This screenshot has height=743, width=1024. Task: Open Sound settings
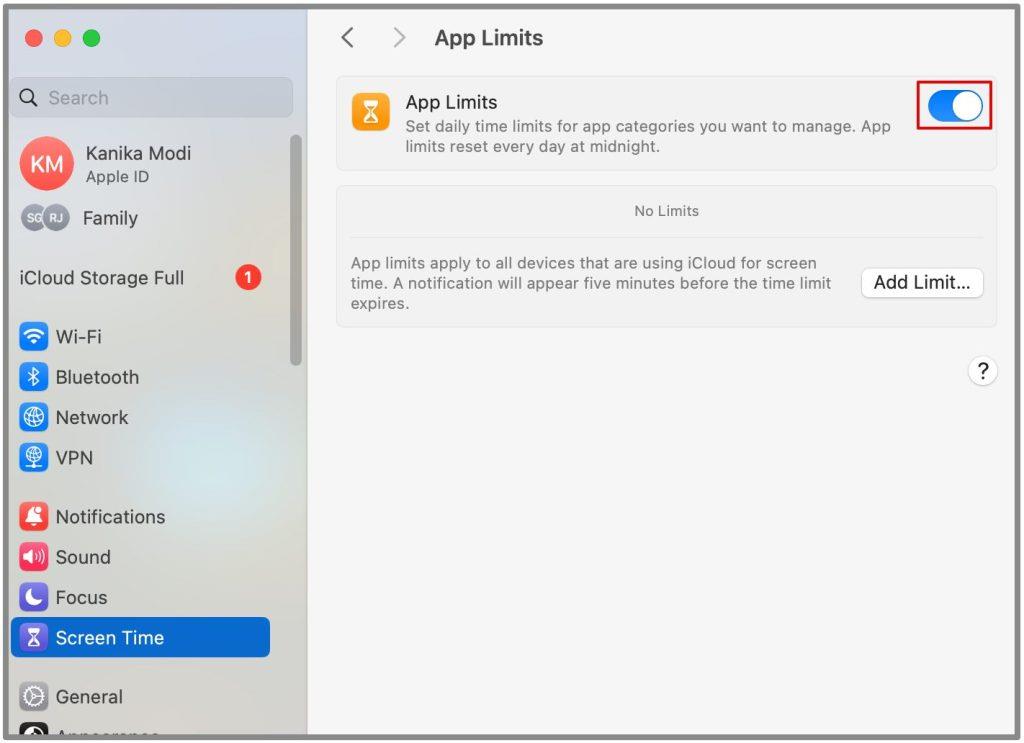pos(140,557)
